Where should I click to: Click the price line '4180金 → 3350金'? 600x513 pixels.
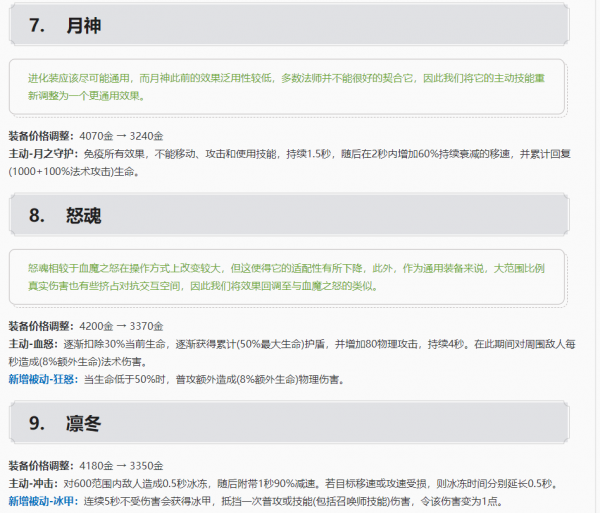[121, 466]
